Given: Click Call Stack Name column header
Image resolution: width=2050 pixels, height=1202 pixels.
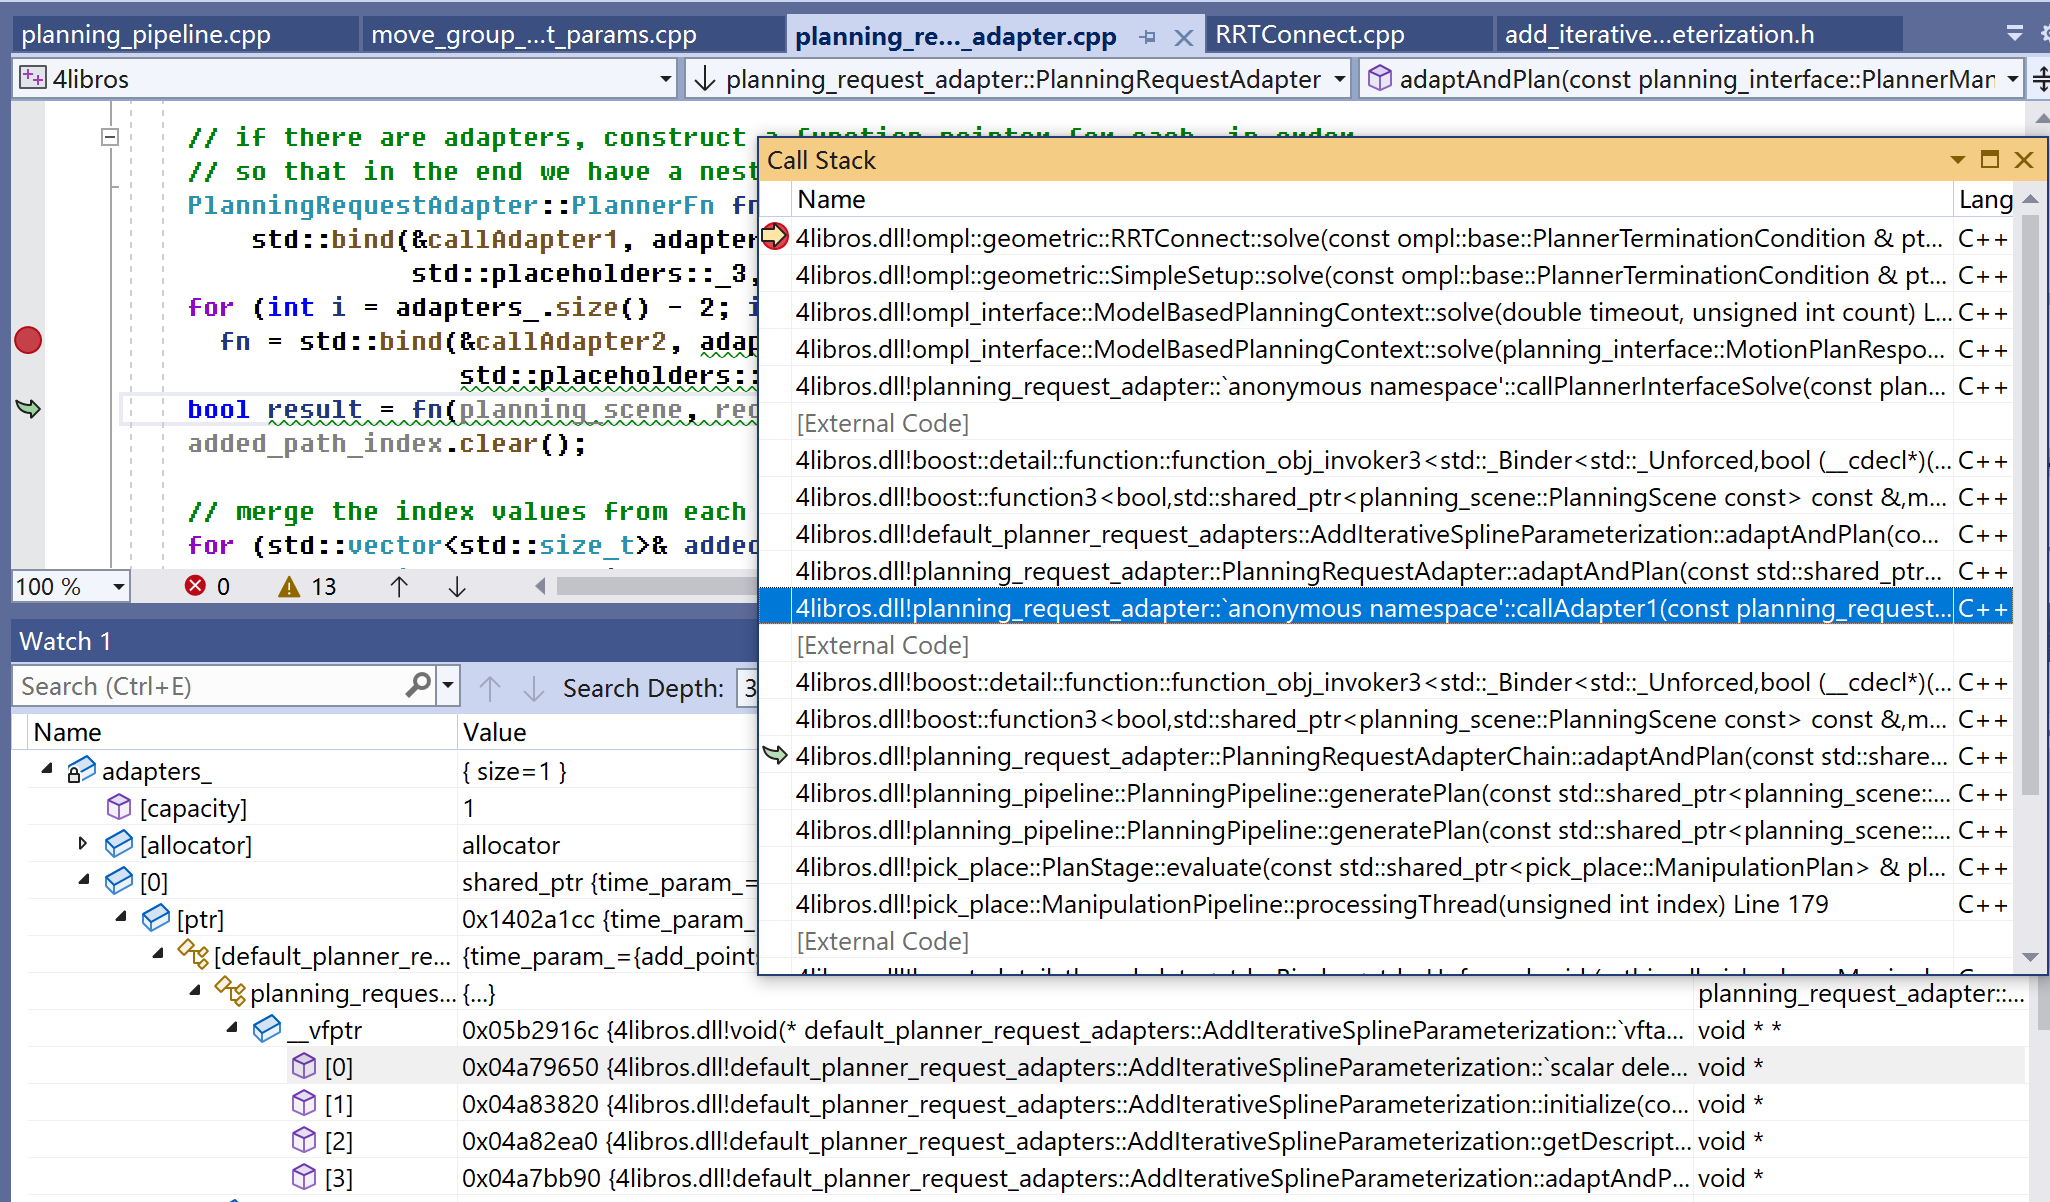Looking at the screenshot, I should click(1371, 199).
